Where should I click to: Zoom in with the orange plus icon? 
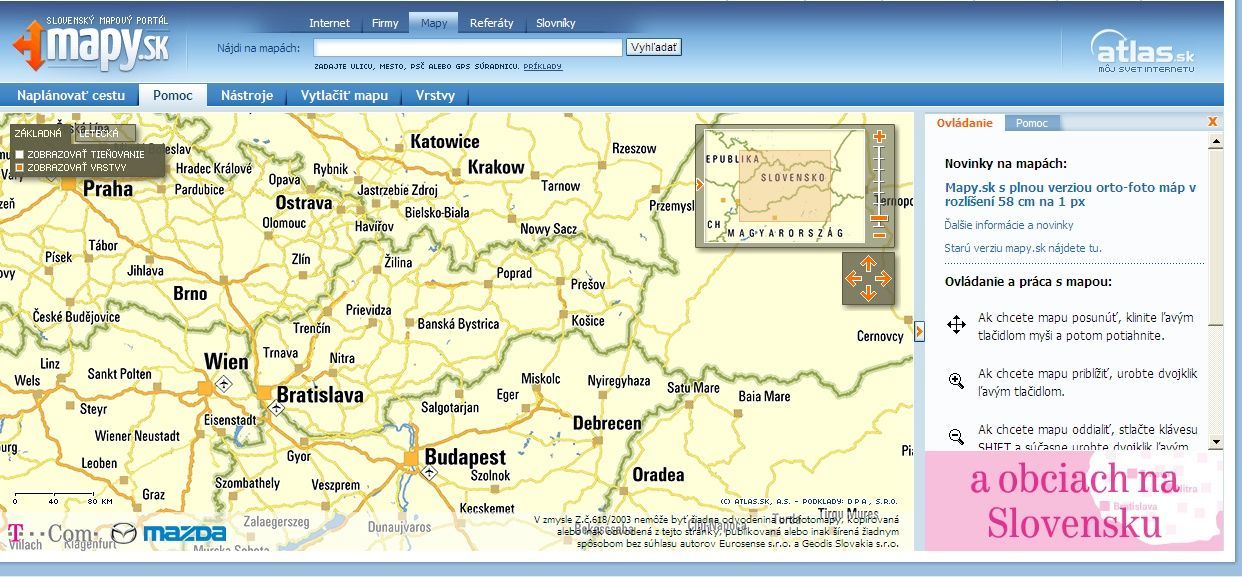pos(879,136)
